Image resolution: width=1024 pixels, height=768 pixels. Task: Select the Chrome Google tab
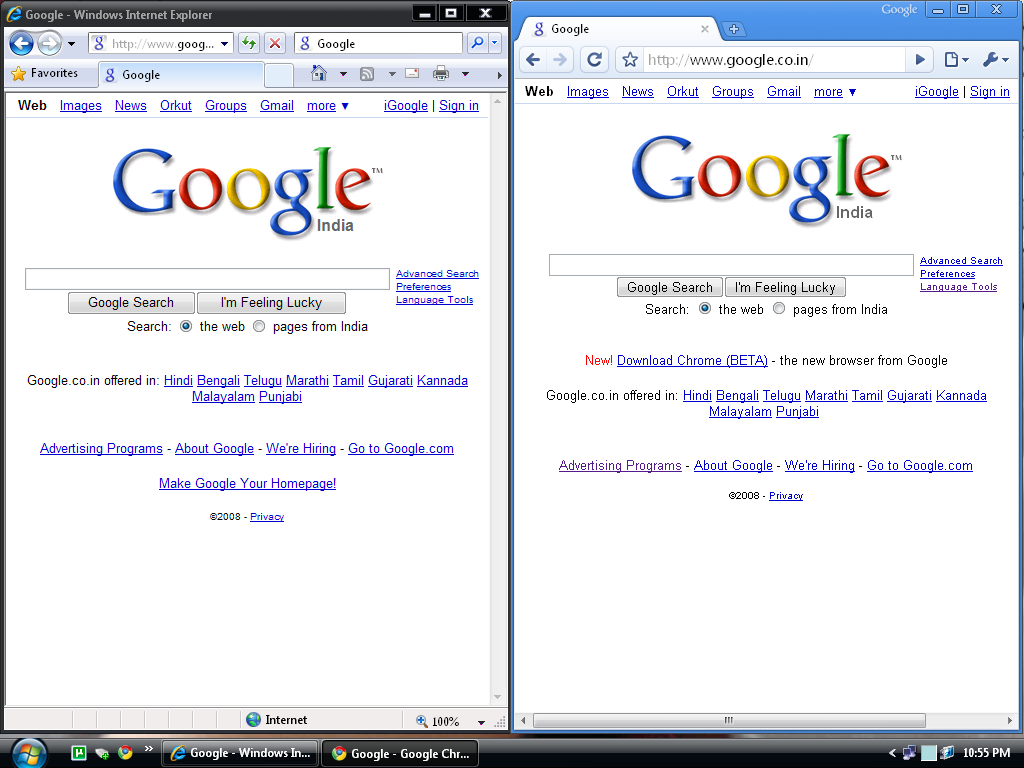click(616, 29)
